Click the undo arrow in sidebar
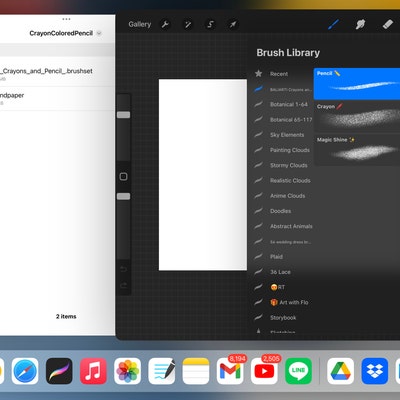 click(123, 269)
